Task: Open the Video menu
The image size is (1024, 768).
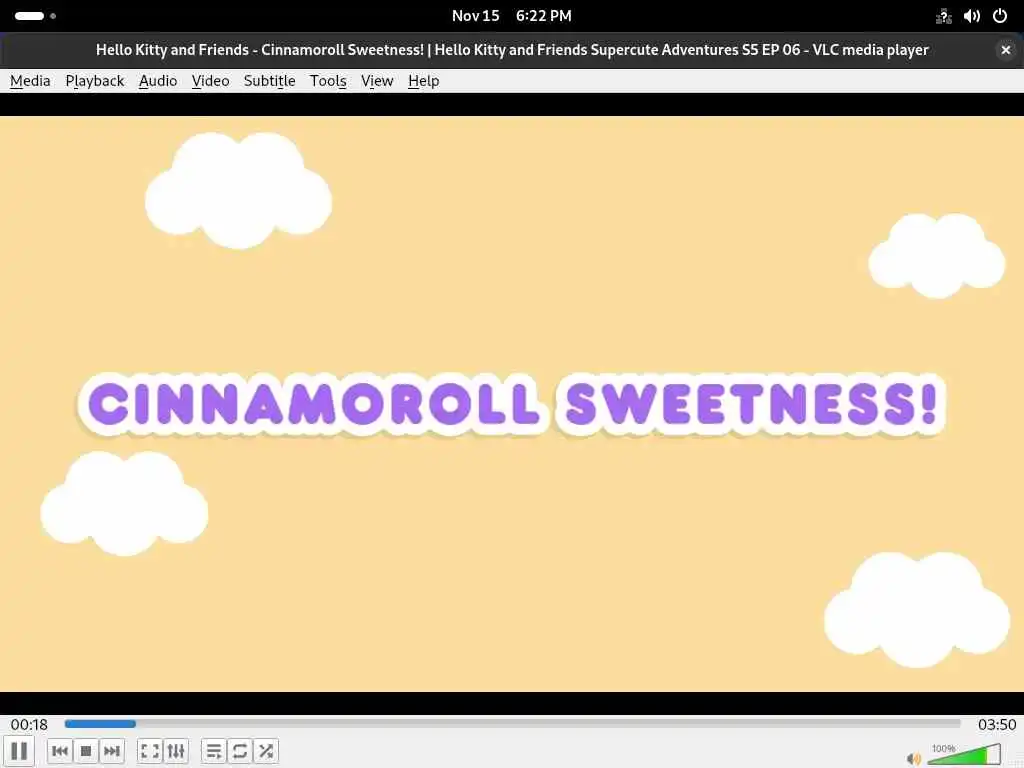Action: [x=210, y=81]
